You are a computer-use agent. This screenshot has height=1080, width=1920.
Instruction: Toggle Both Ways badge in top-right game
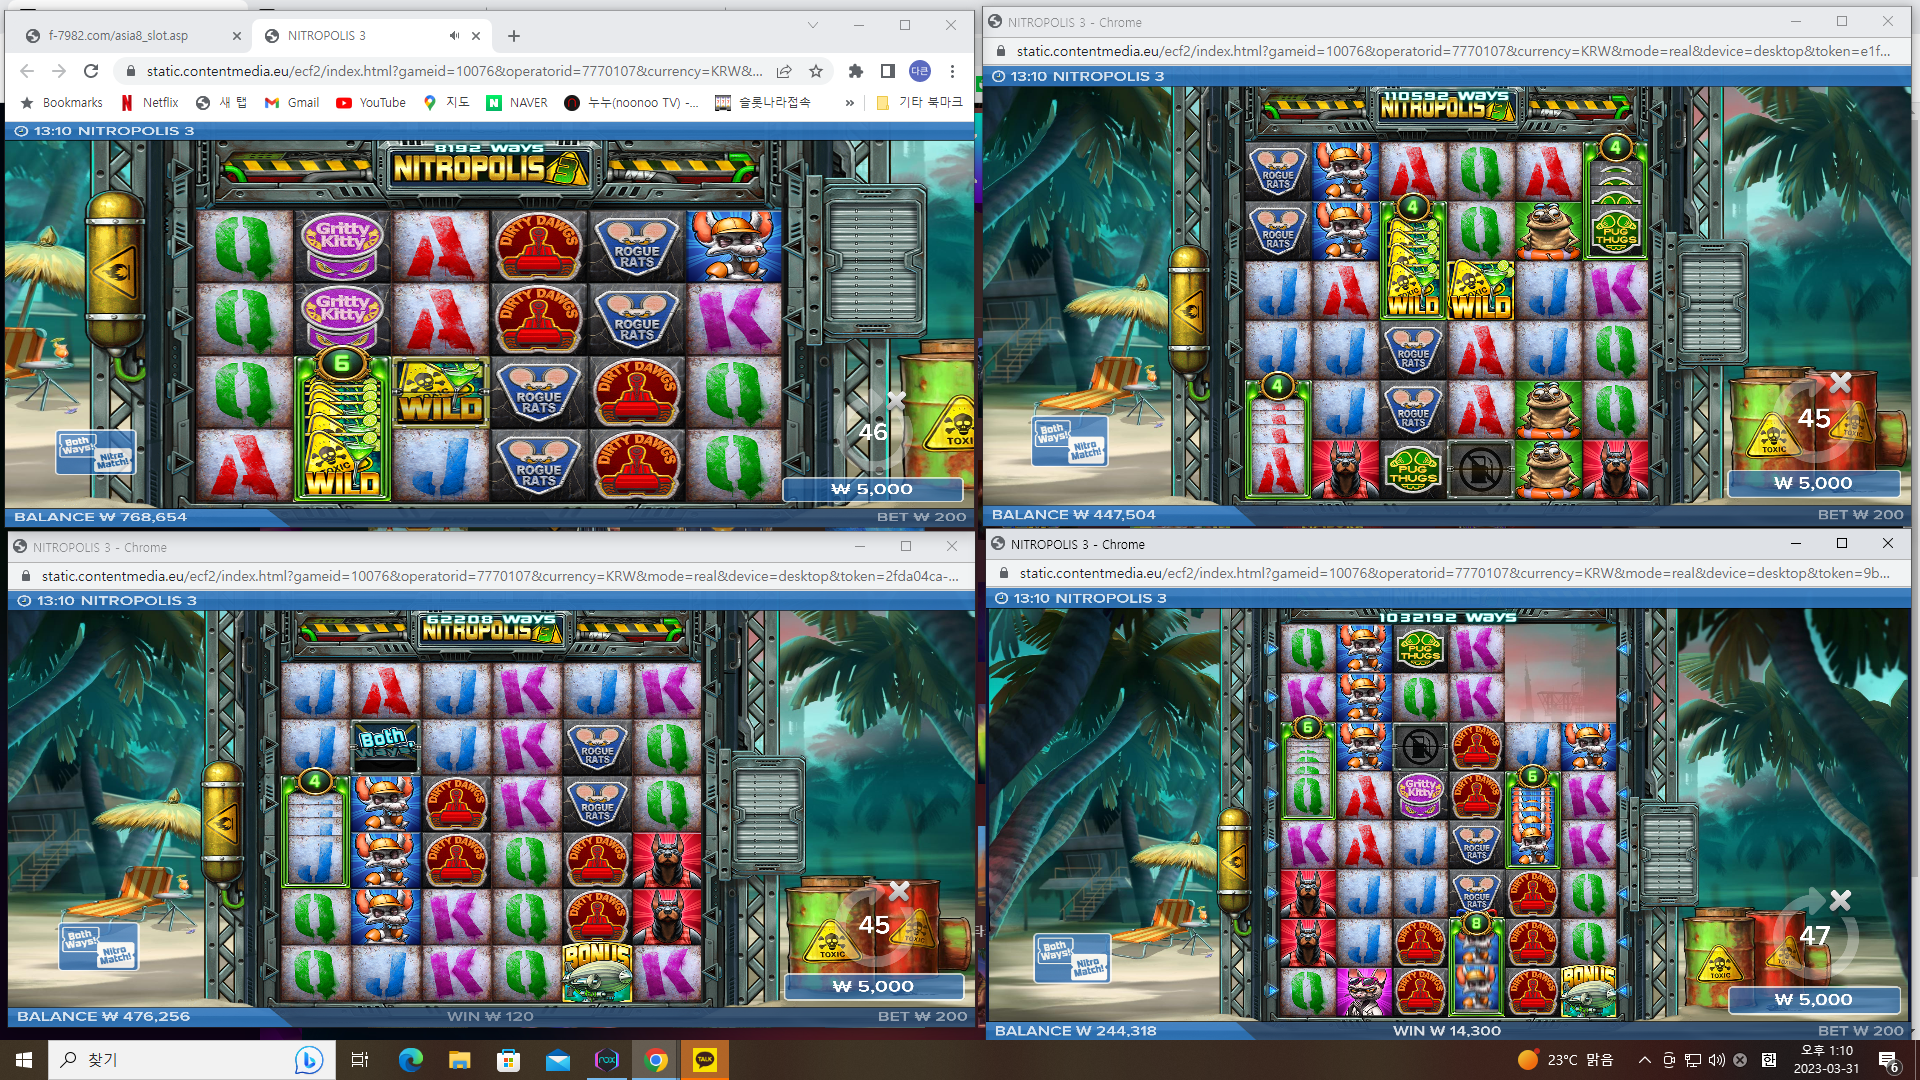click(x=1052, y=434)
